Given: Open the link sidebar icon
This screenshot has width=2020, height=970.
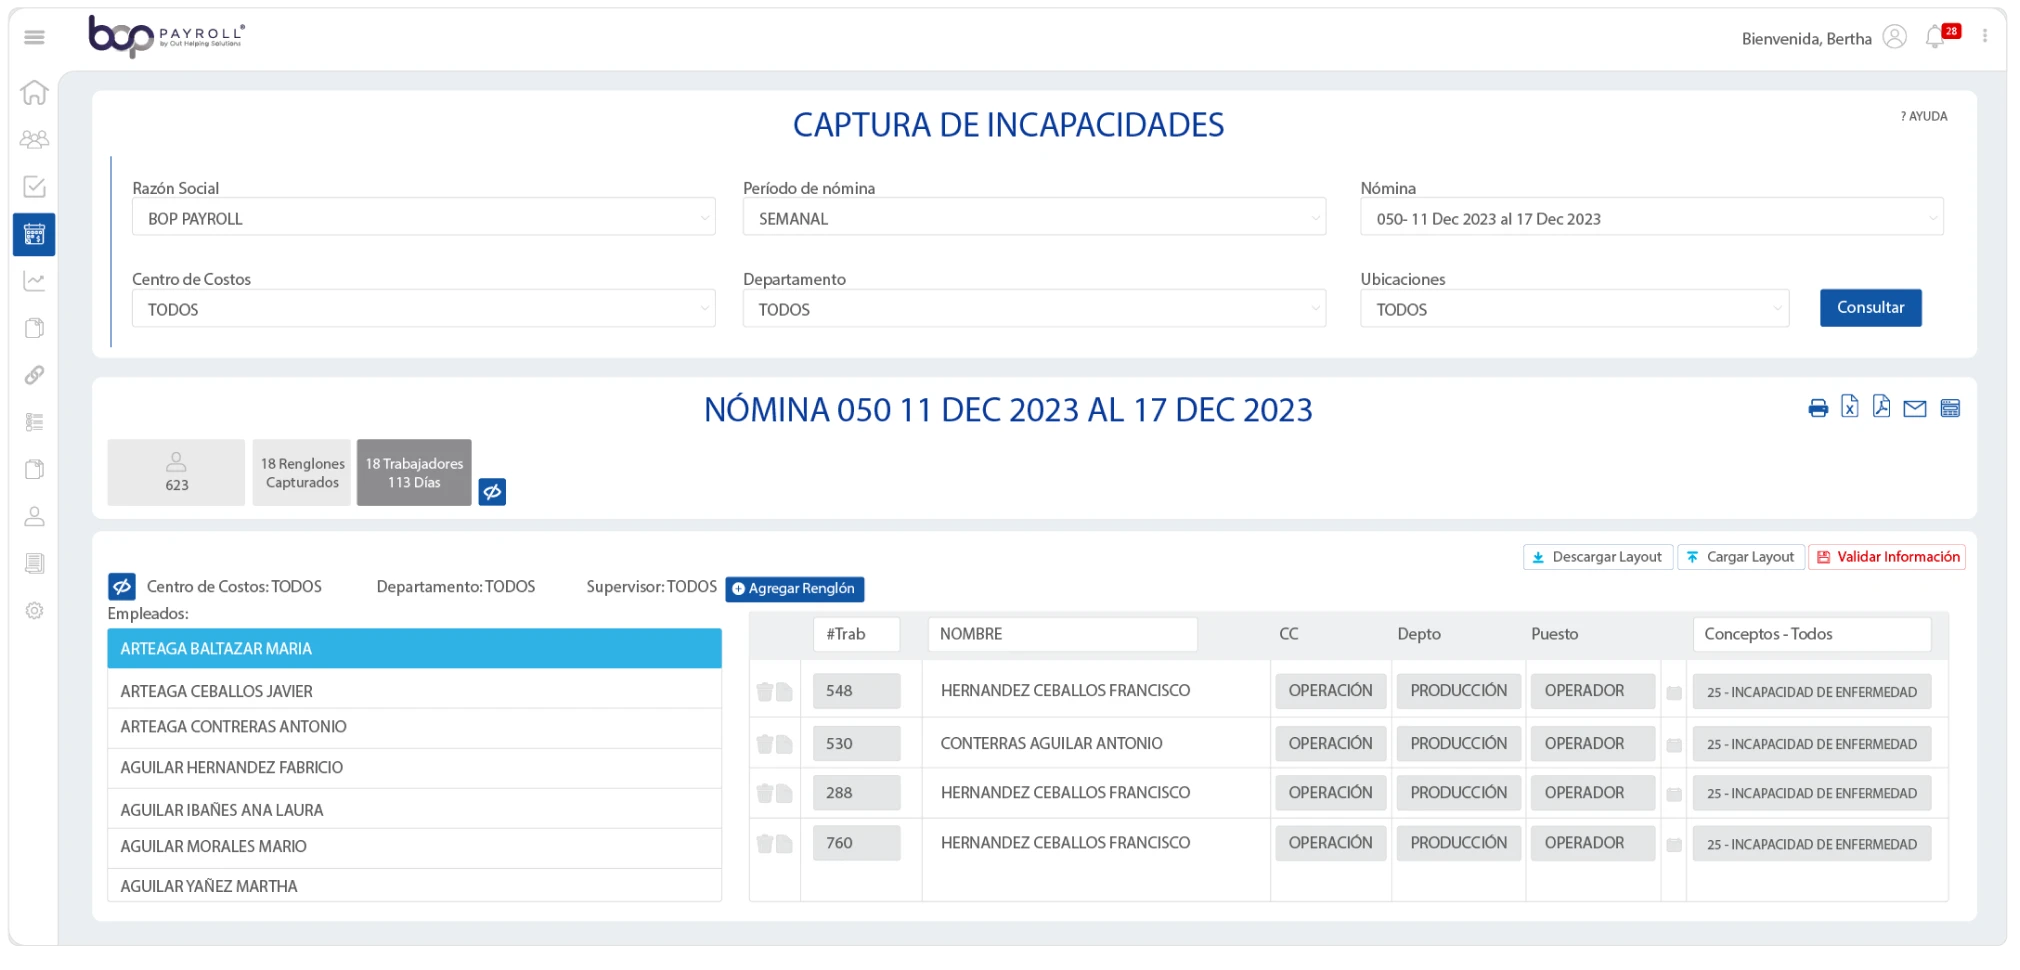Looking at the screenshot, I should 34,375.
